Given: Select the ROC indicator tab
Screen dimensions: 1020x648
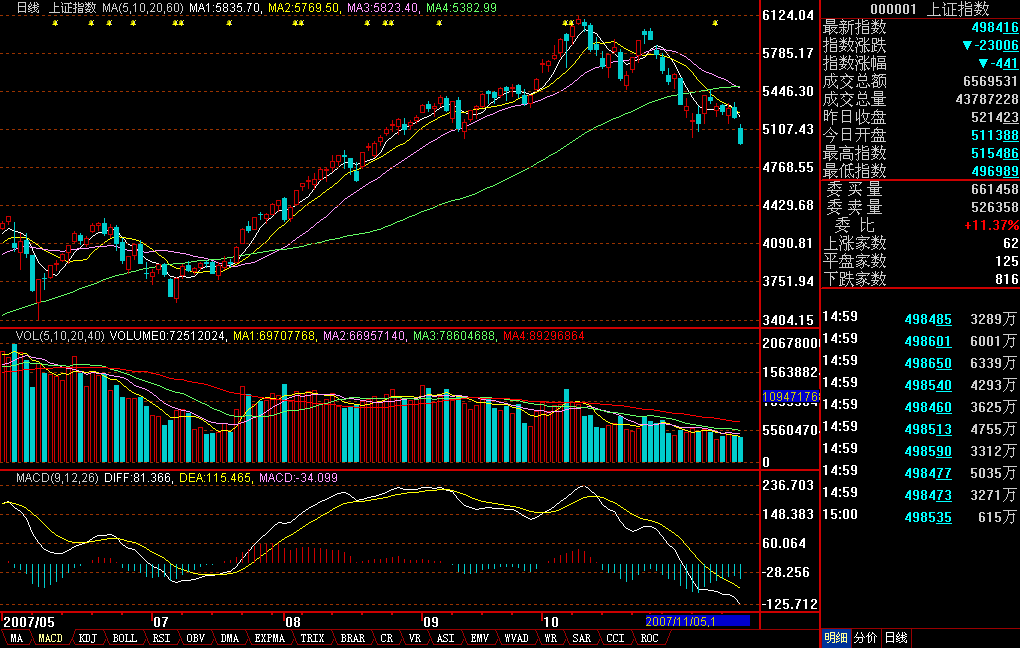Looking at the screenshot, I should point(649,638).
